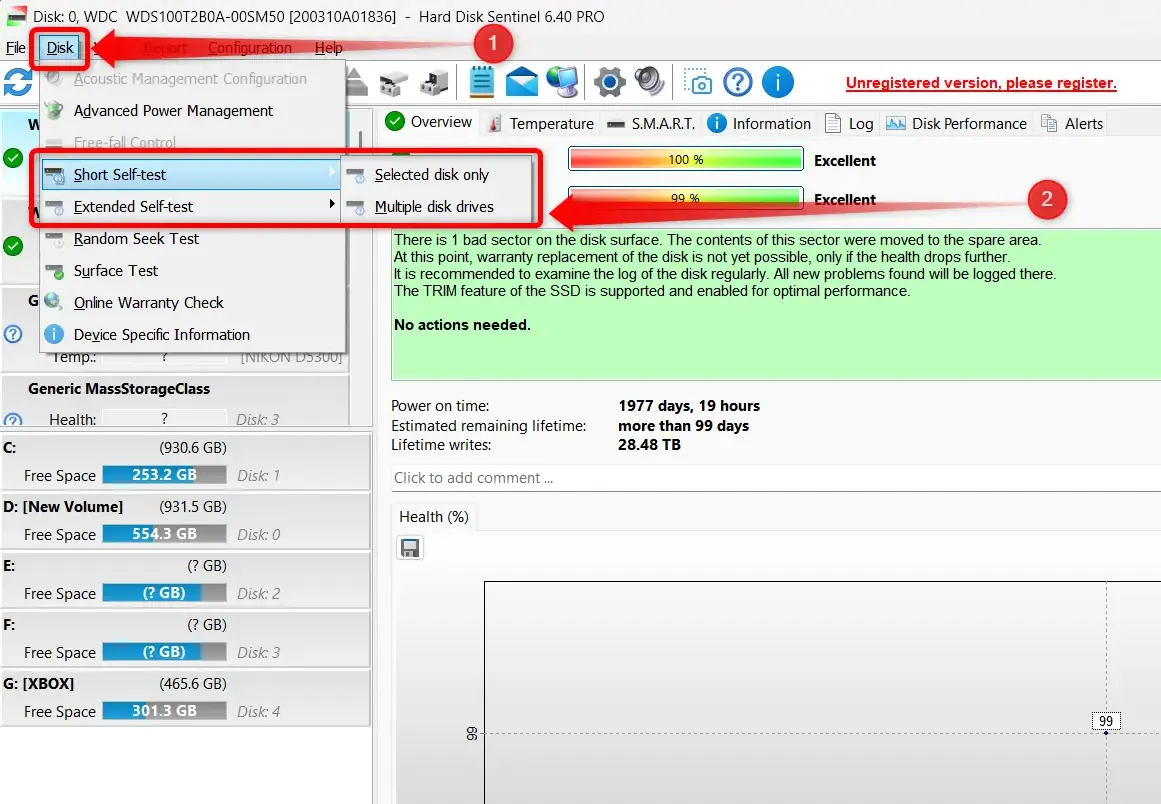Choose Short Self-test from Disk menu
The height and width of the screenshot is (804, 1161).
[191, 175]
